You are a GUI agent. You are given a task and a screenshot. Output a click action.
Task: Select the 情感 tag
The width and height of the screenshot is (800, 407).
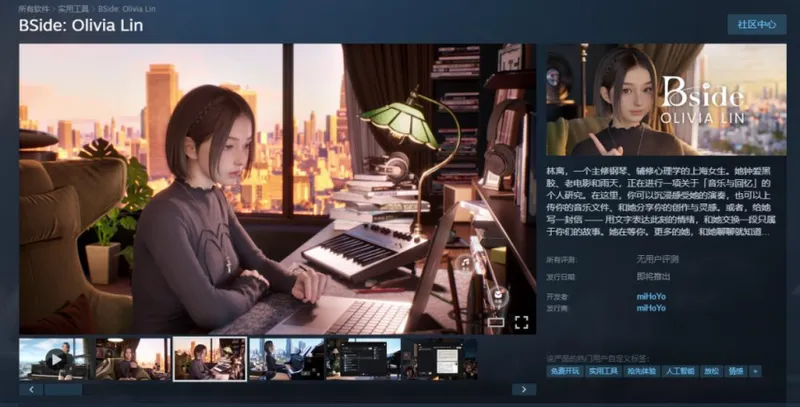point(736,371)
